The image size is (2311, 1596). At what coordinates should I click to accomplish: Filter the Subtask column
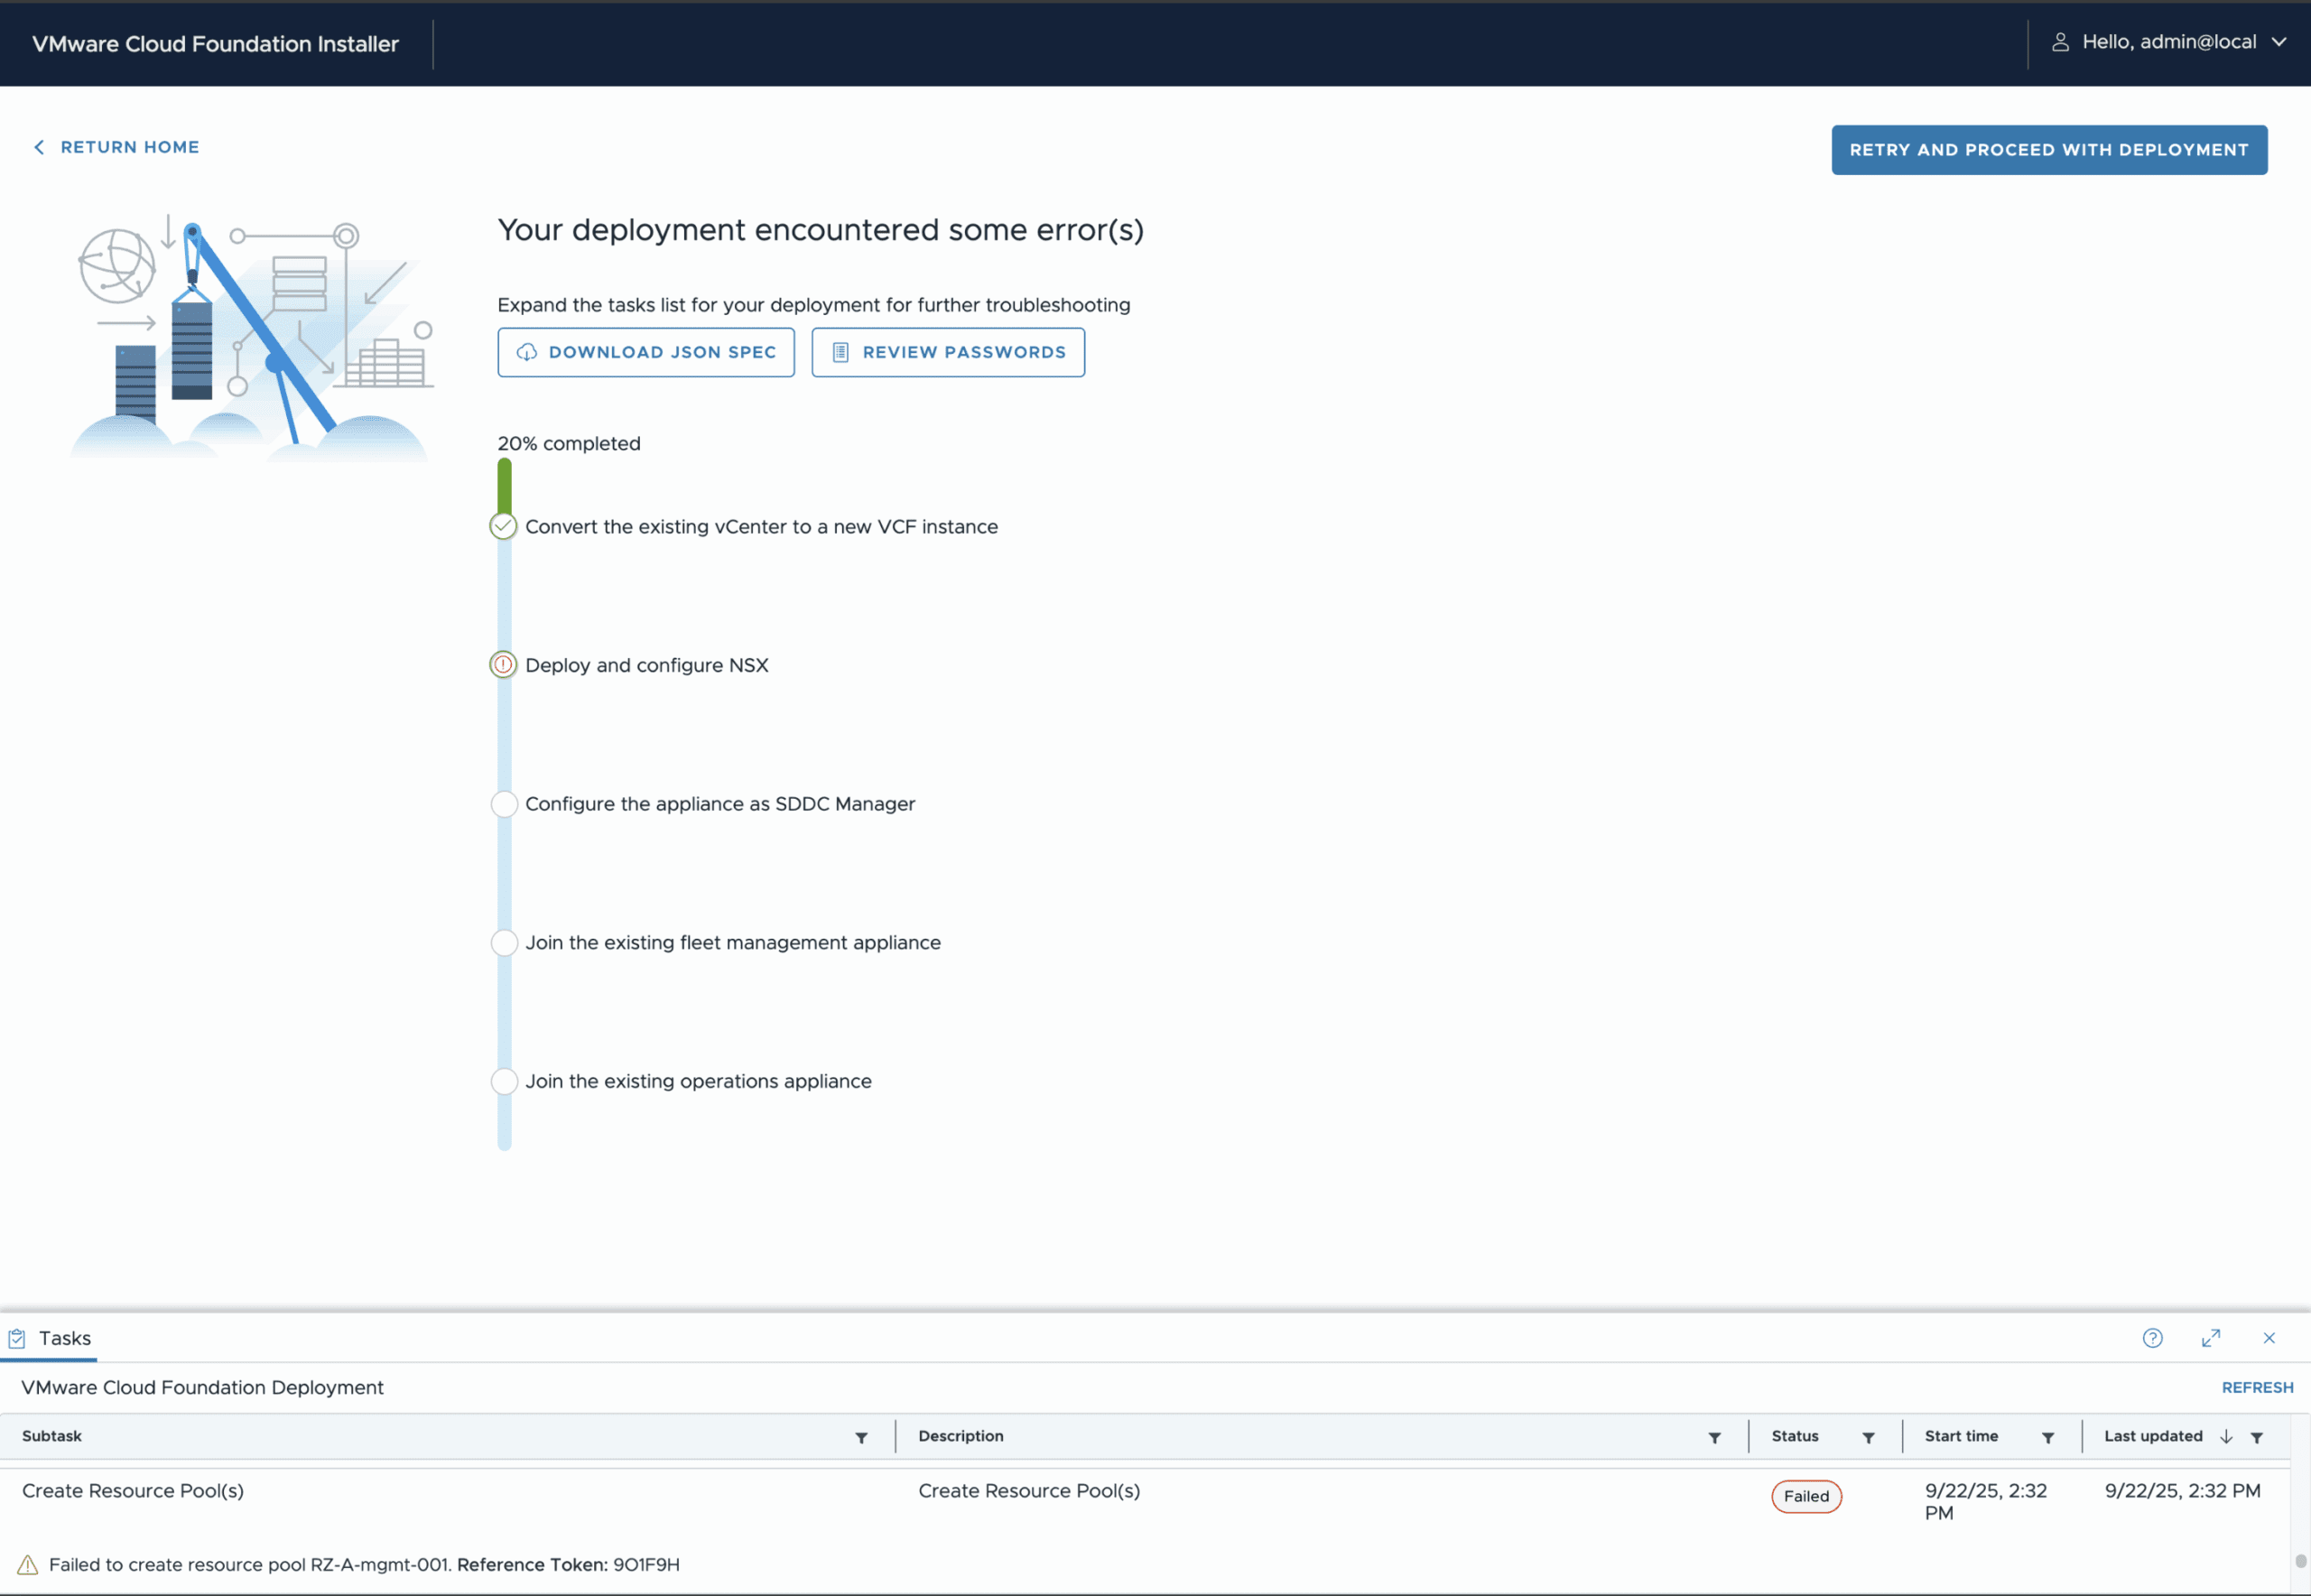[861, 1437]
